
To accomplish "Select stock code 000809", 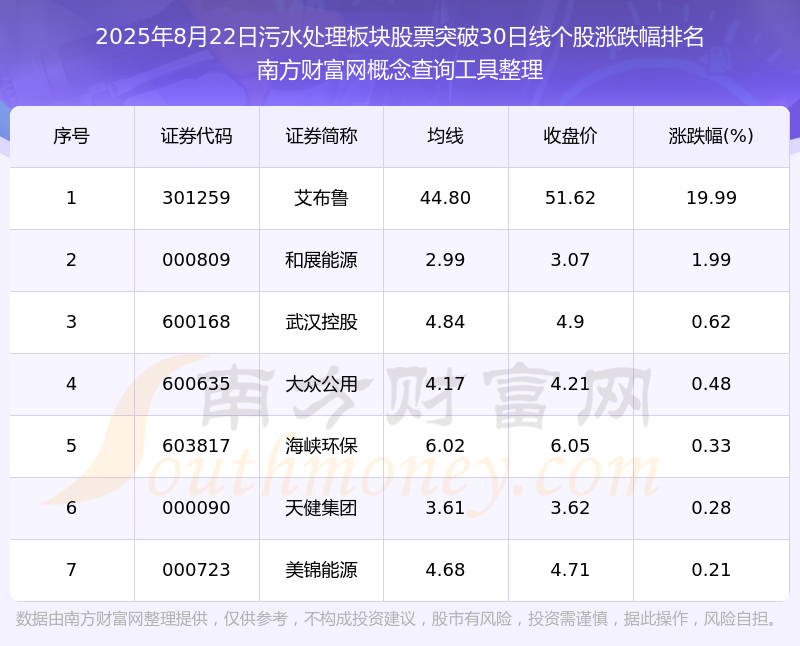I will point(196,260).
